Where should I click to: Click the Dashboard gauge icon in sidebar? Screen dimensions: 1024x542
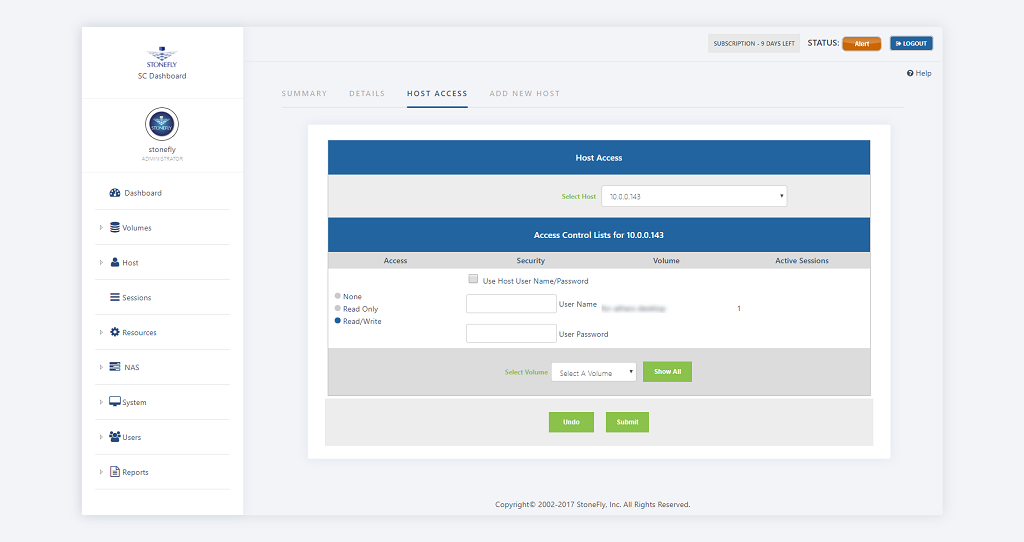[115, 193]
